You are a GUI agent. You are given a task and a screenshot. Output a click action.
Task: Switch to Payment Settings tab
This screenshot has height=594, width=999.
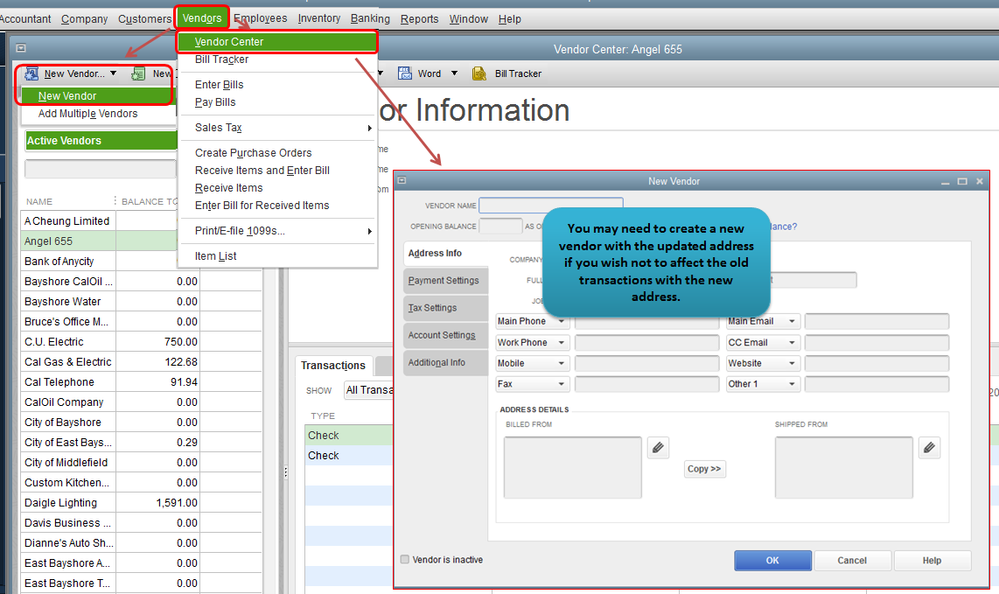446,280
